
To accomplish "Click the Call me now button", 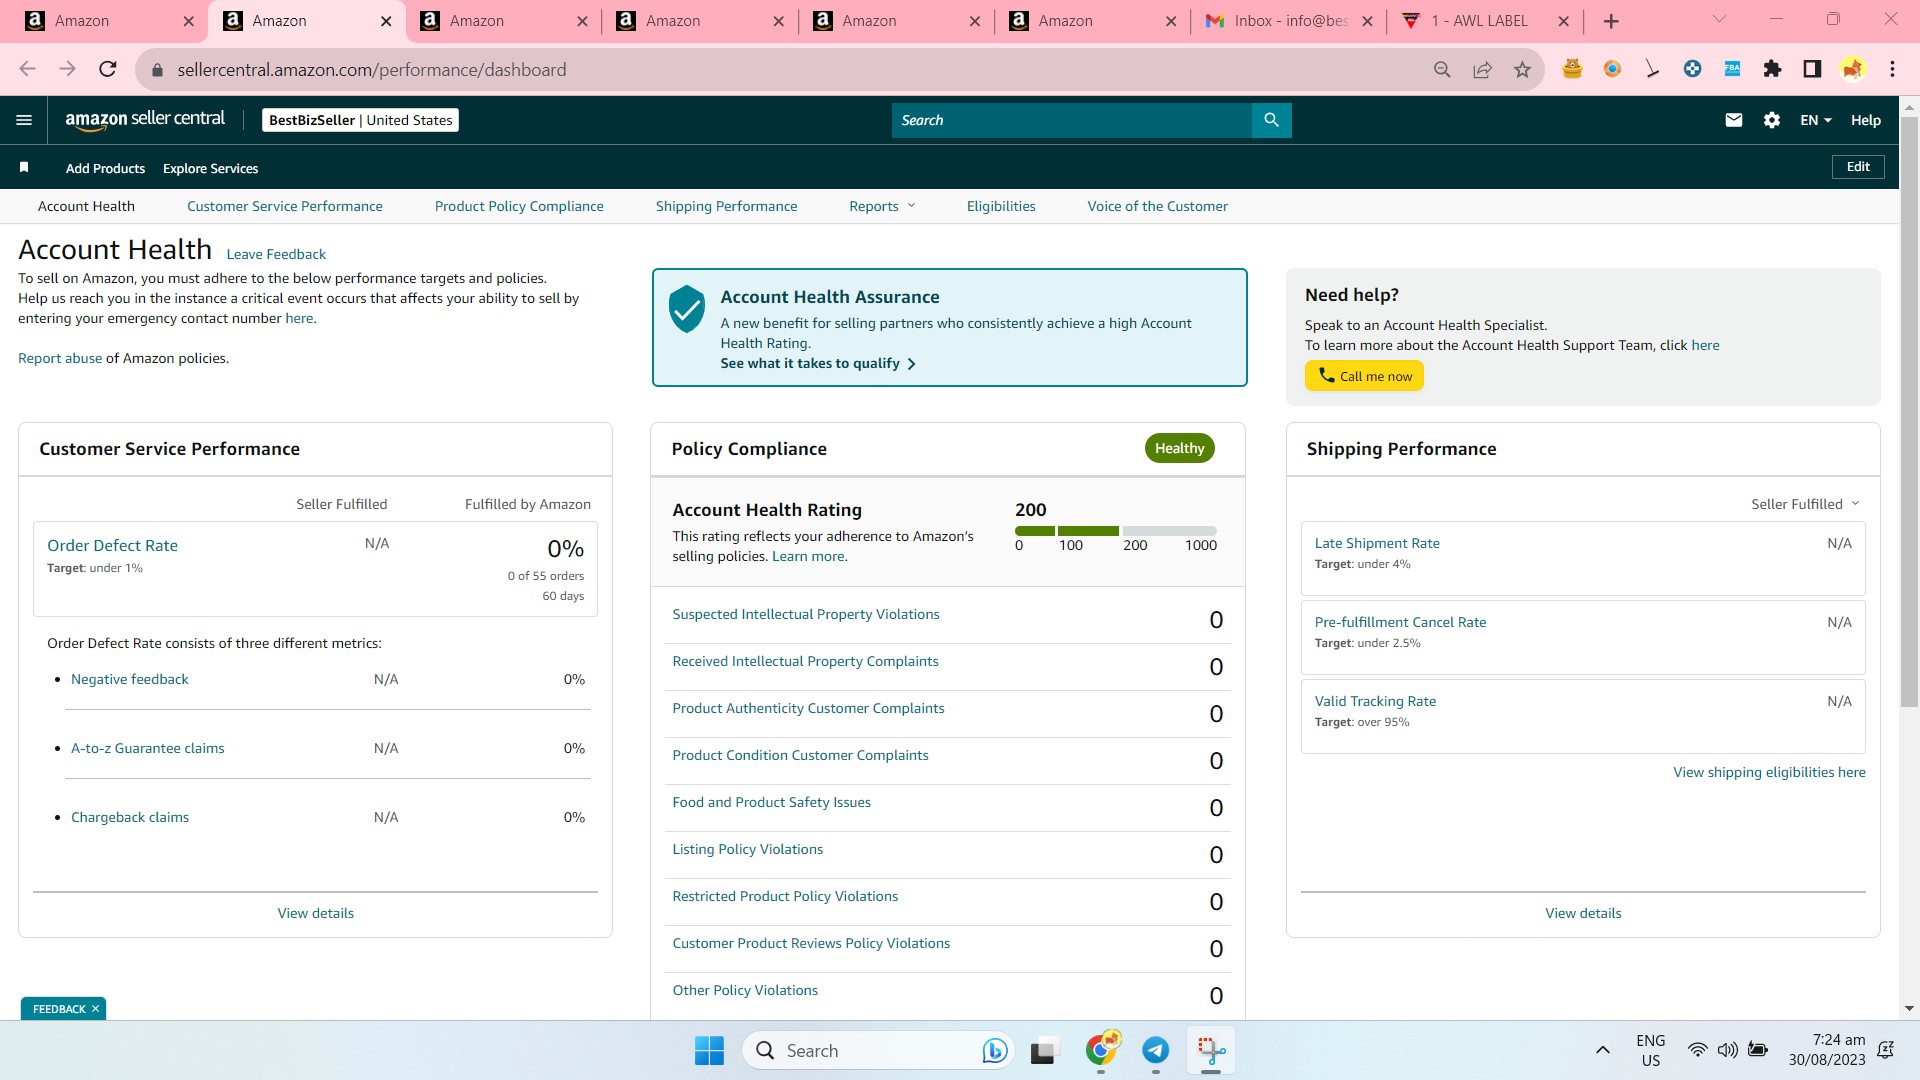I will (x=1364, y=376).
